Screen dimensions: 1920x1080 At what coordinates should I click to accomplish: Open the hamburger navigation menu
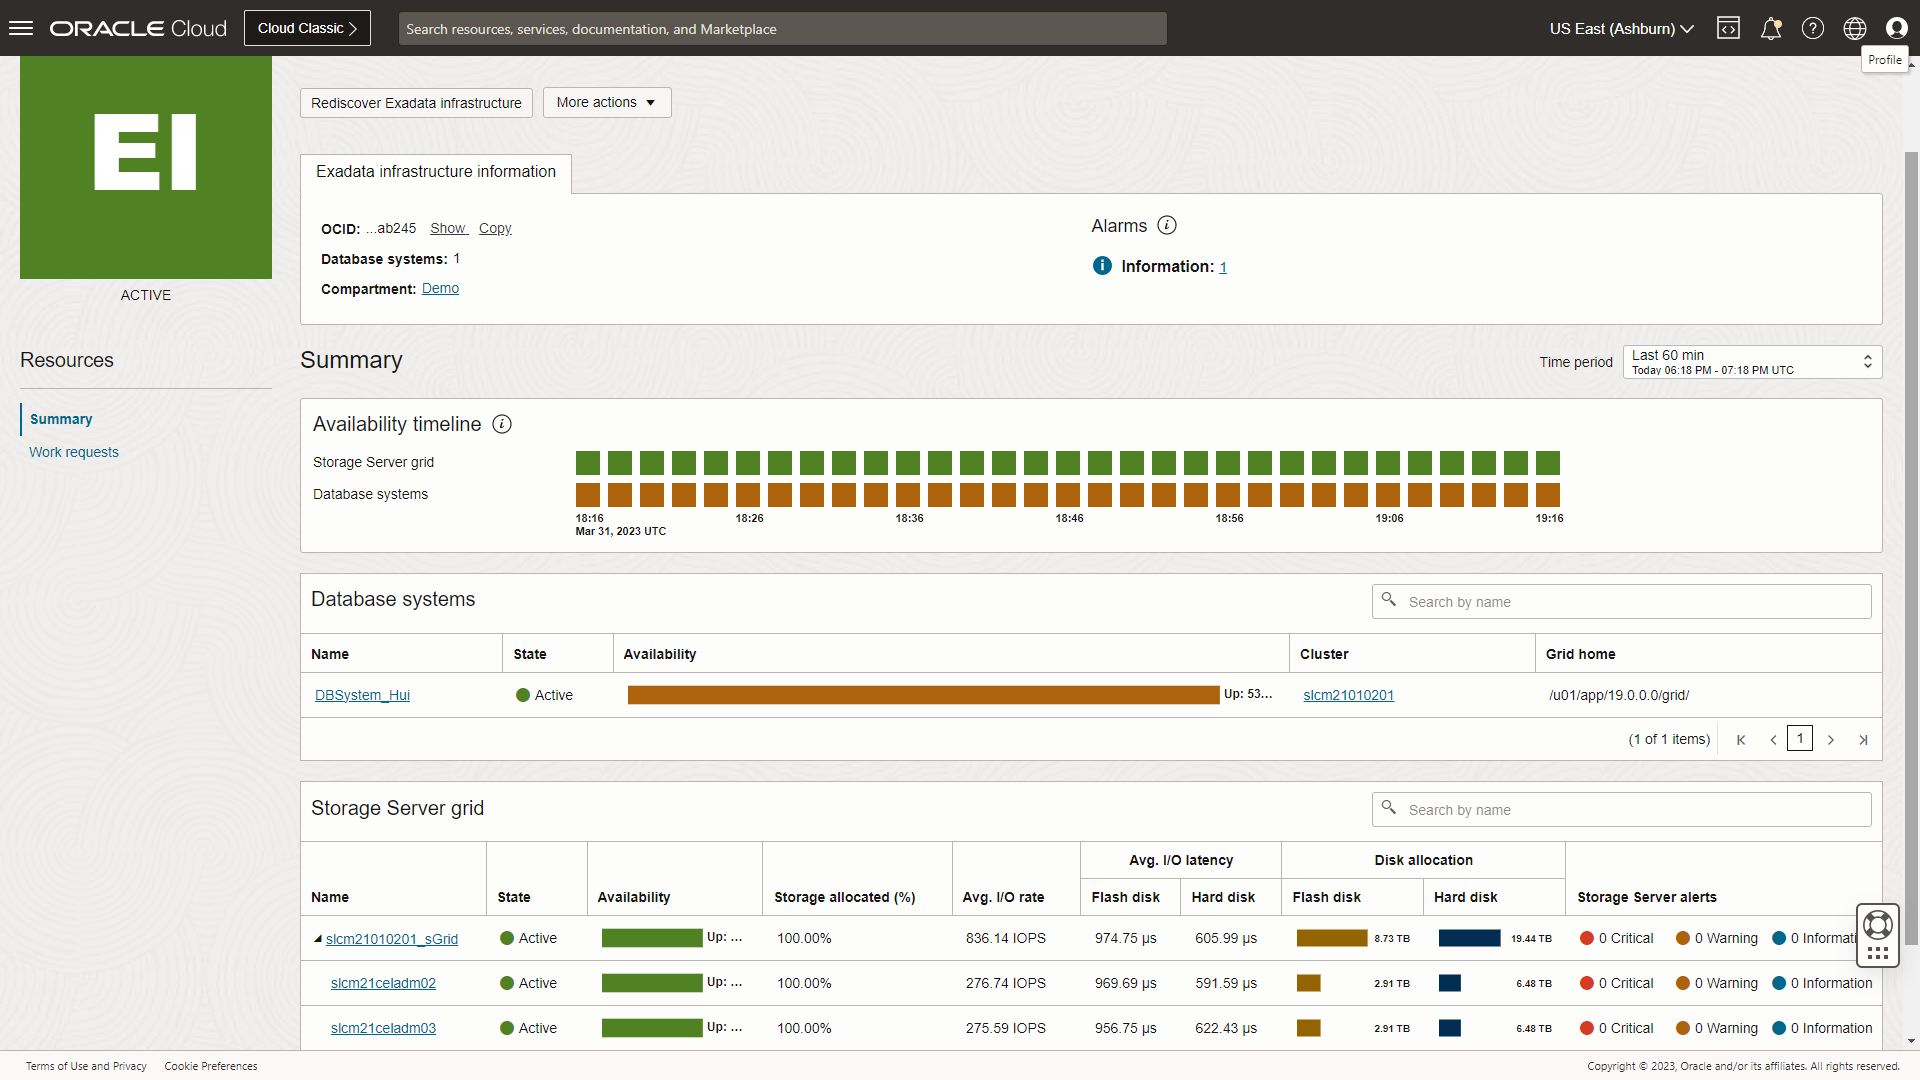click(21, 28)
